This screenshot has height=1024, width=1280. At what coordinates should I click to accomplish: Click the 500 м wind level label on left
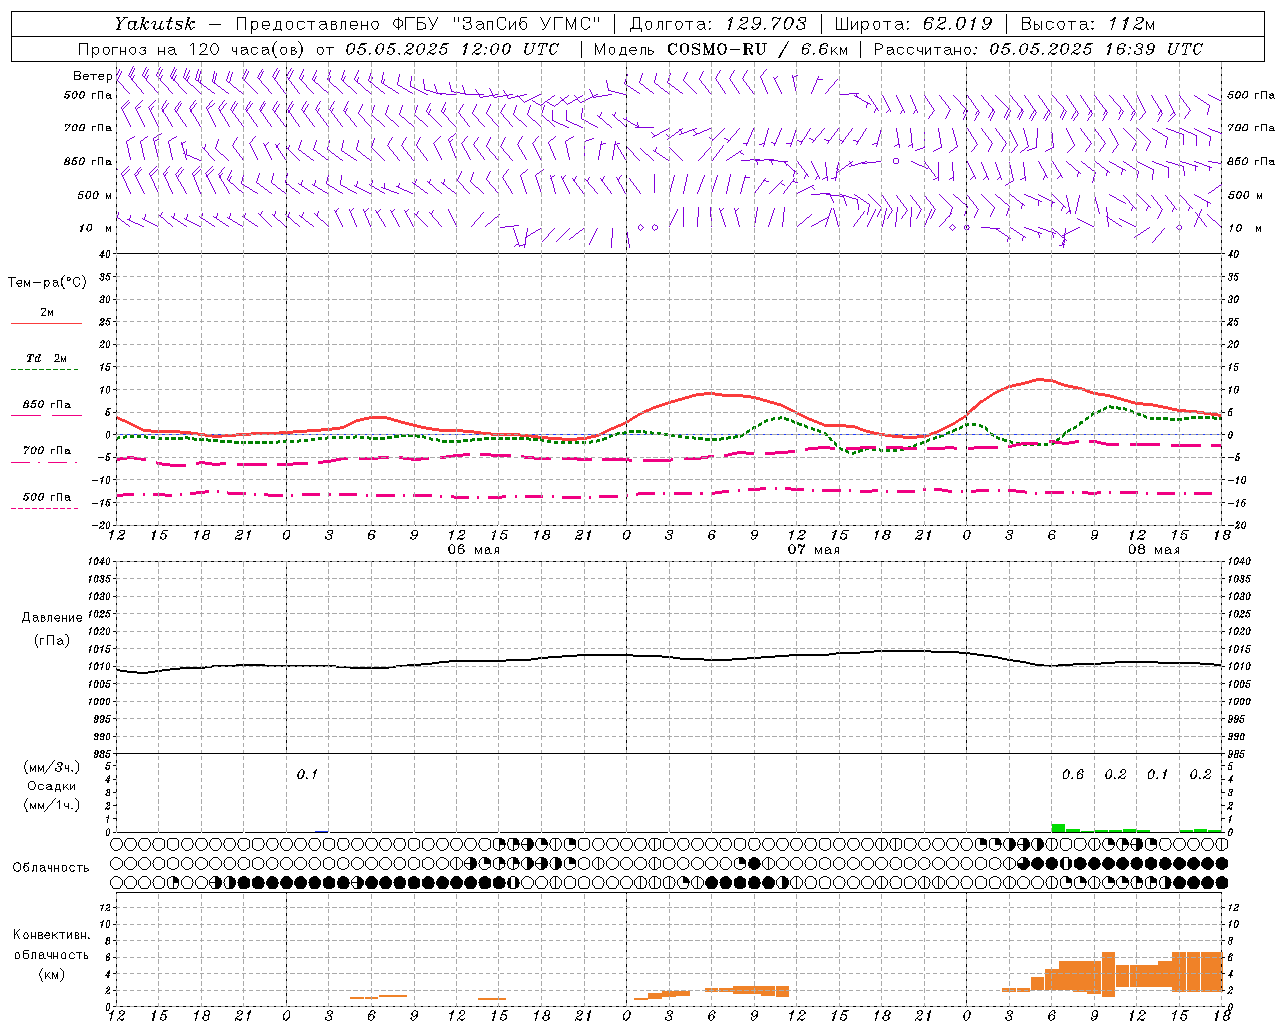[x=95, y=195]
